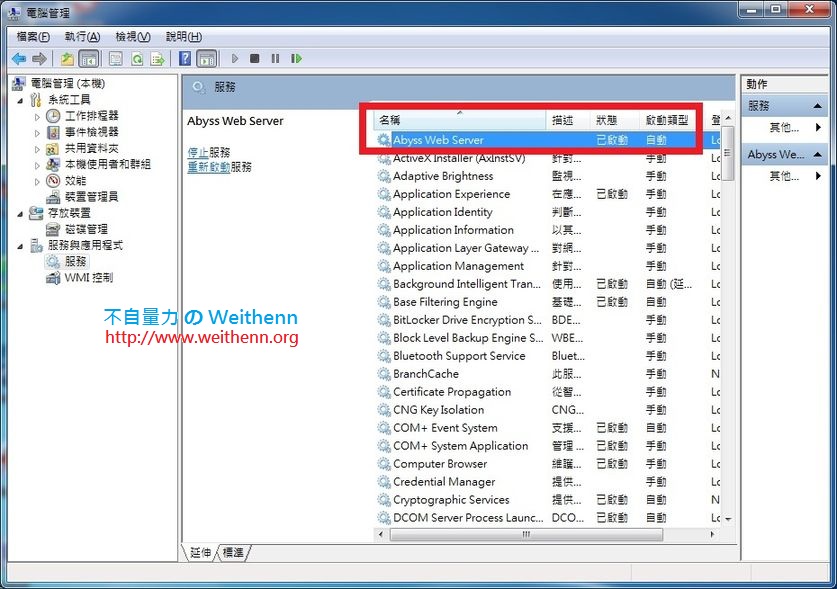Viewport: 837px width, 589px height.
Task: Collapse the 服務 section in the action pane
Action: 818,106
